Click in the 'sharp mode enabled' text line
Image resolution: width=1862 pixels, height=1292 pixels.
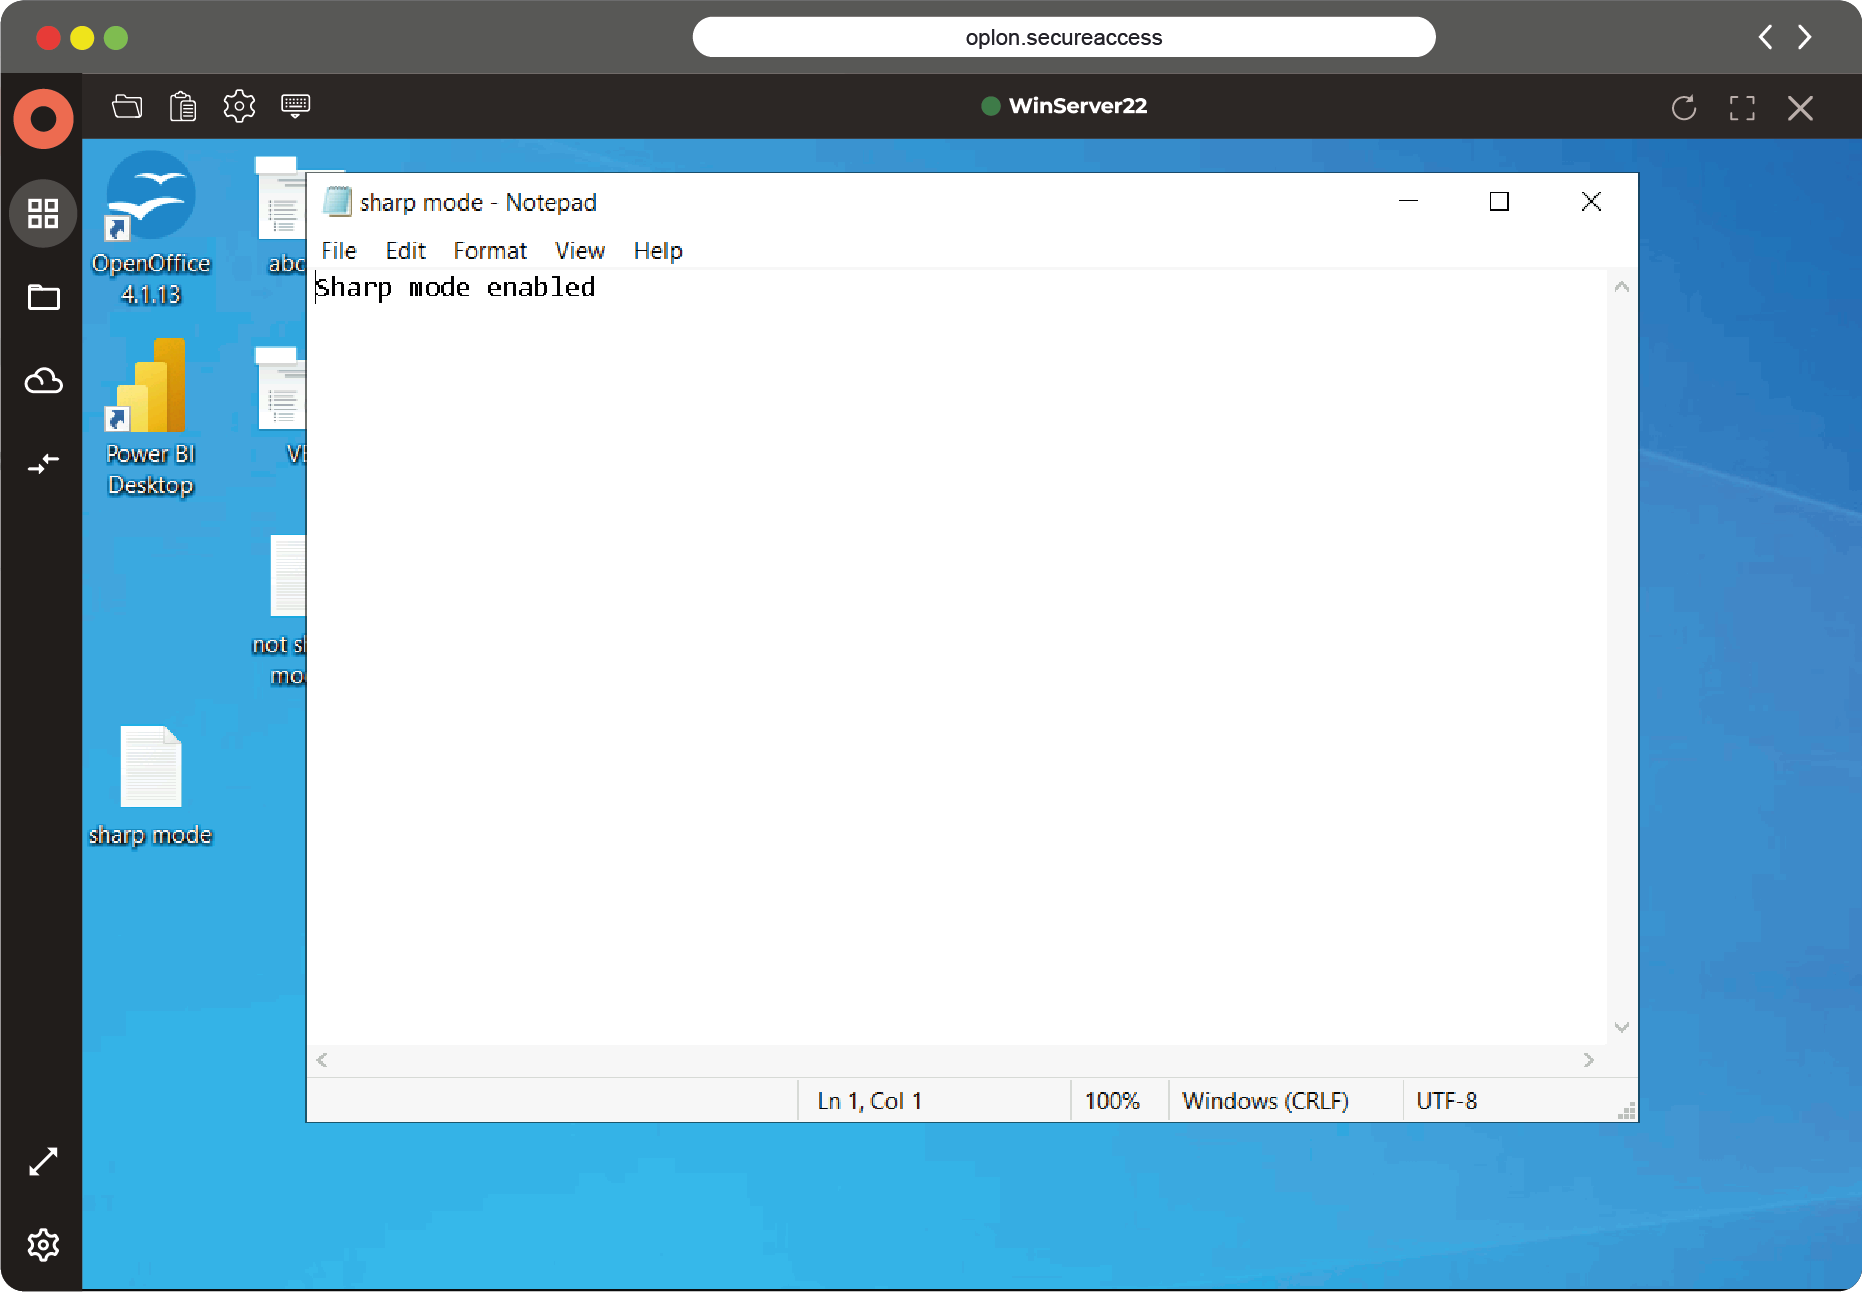[455, 288]
